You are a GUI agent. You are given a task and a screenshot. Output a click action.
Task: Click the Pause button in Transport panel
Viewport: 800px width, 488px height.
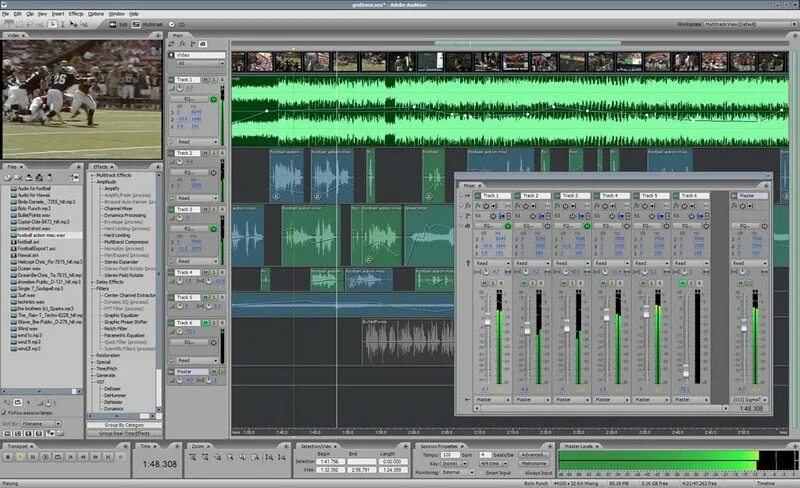click(33, 457)
